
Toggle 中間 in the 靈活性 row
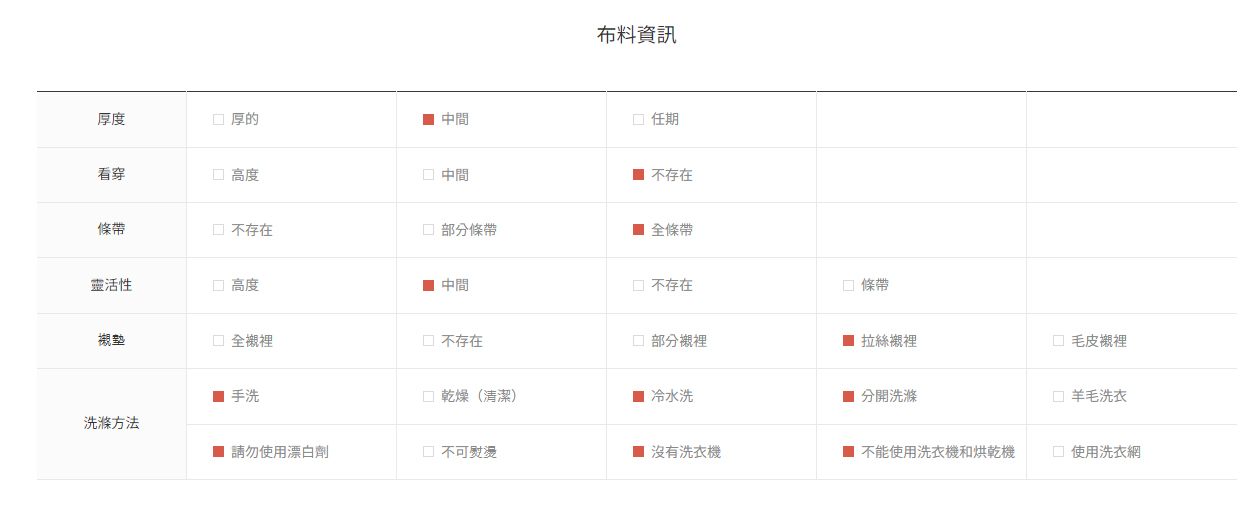[x=428, y=285]
